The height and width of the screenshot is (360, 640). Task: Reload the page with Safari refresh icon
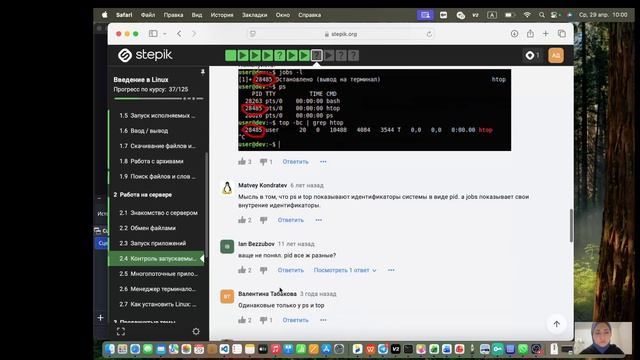(x=429, y=34)
